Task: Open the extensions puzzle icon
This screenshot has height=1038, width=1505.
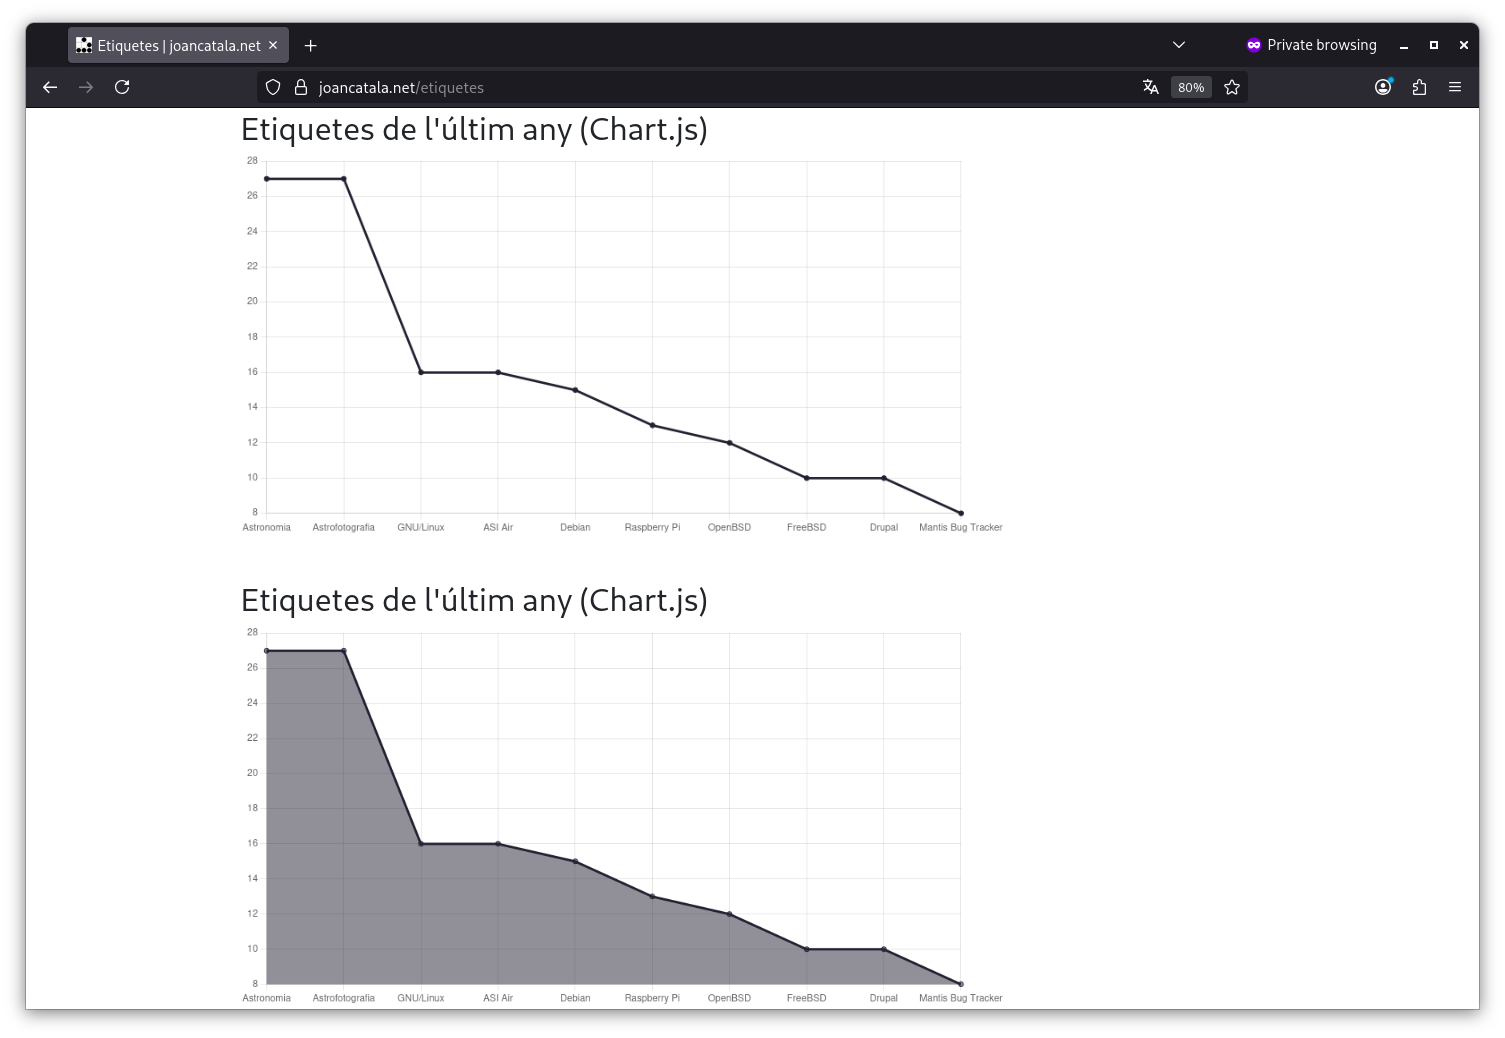Action: pos(1419,87)
